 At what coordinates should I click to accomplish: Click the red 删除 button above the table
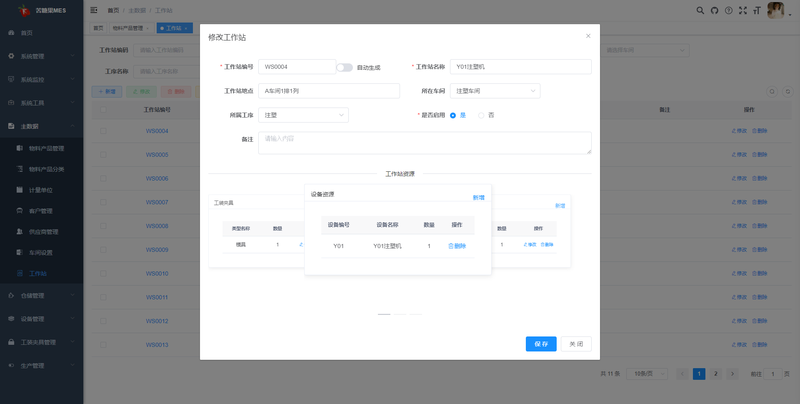176,92
